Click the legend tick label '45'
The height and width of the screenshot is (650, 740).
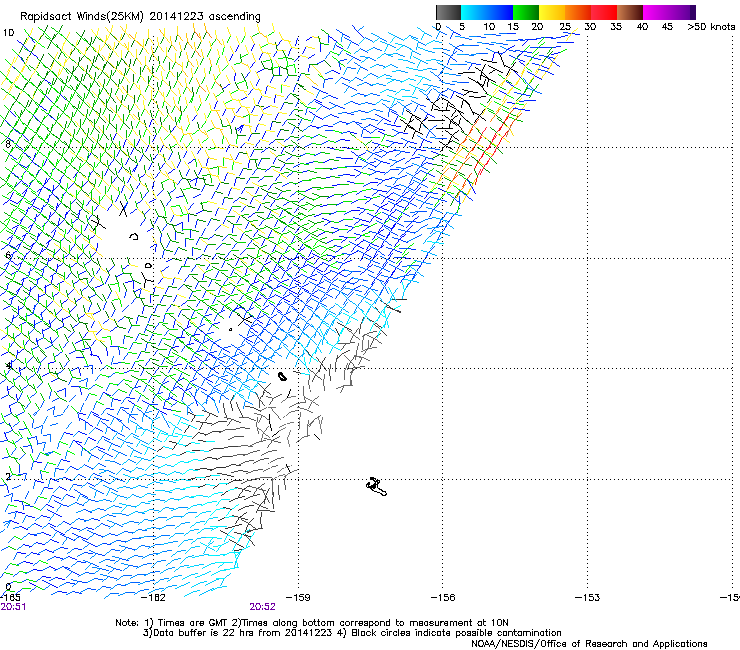click(x=667, y=27)
